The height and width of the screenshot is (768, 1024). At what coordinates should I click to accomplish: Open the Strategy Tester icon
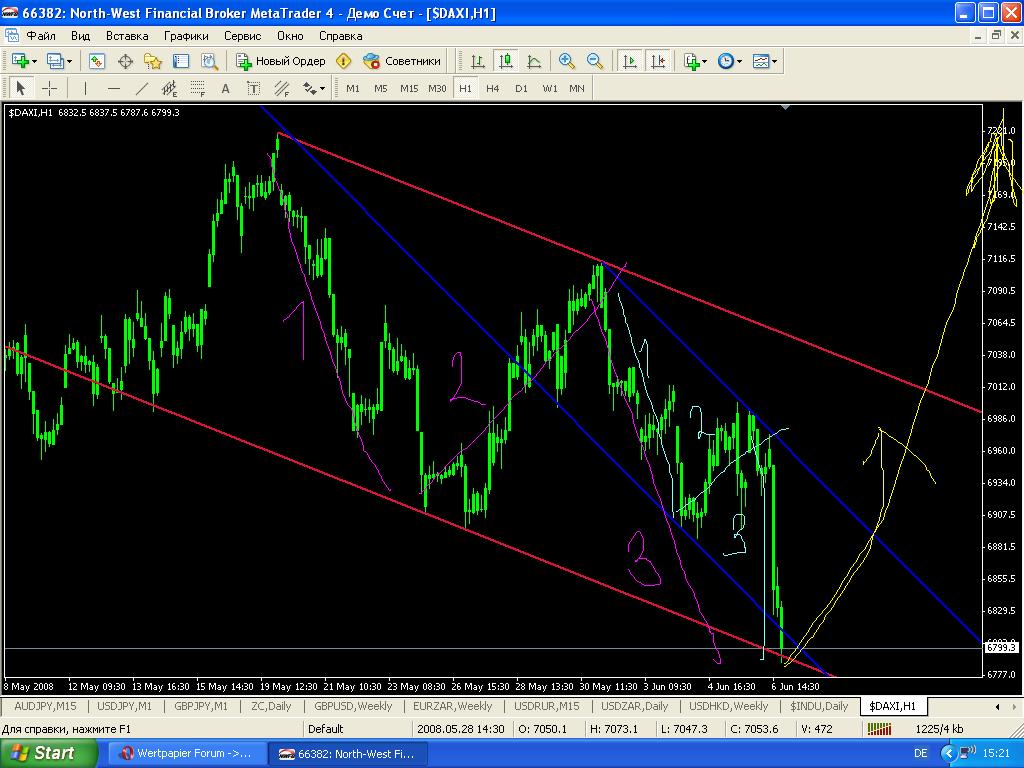[209, 61]
